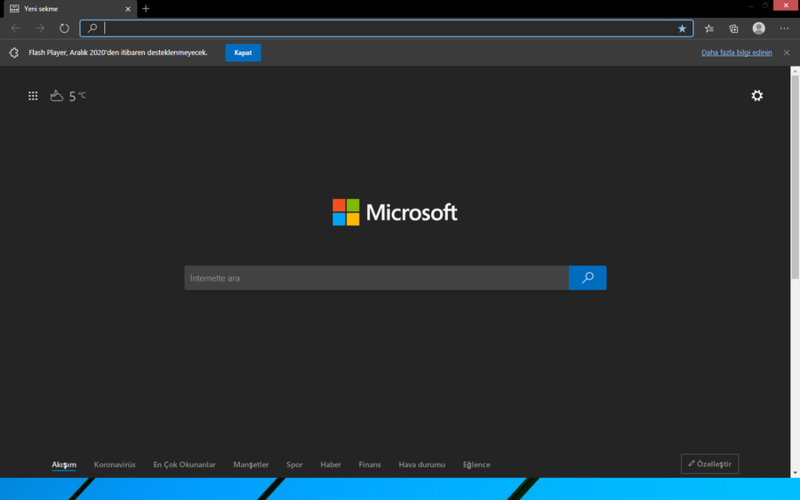Click the vertical scrollbar thumb
Image resolution: width=800 pixels, height=500 pixels.
795,178
